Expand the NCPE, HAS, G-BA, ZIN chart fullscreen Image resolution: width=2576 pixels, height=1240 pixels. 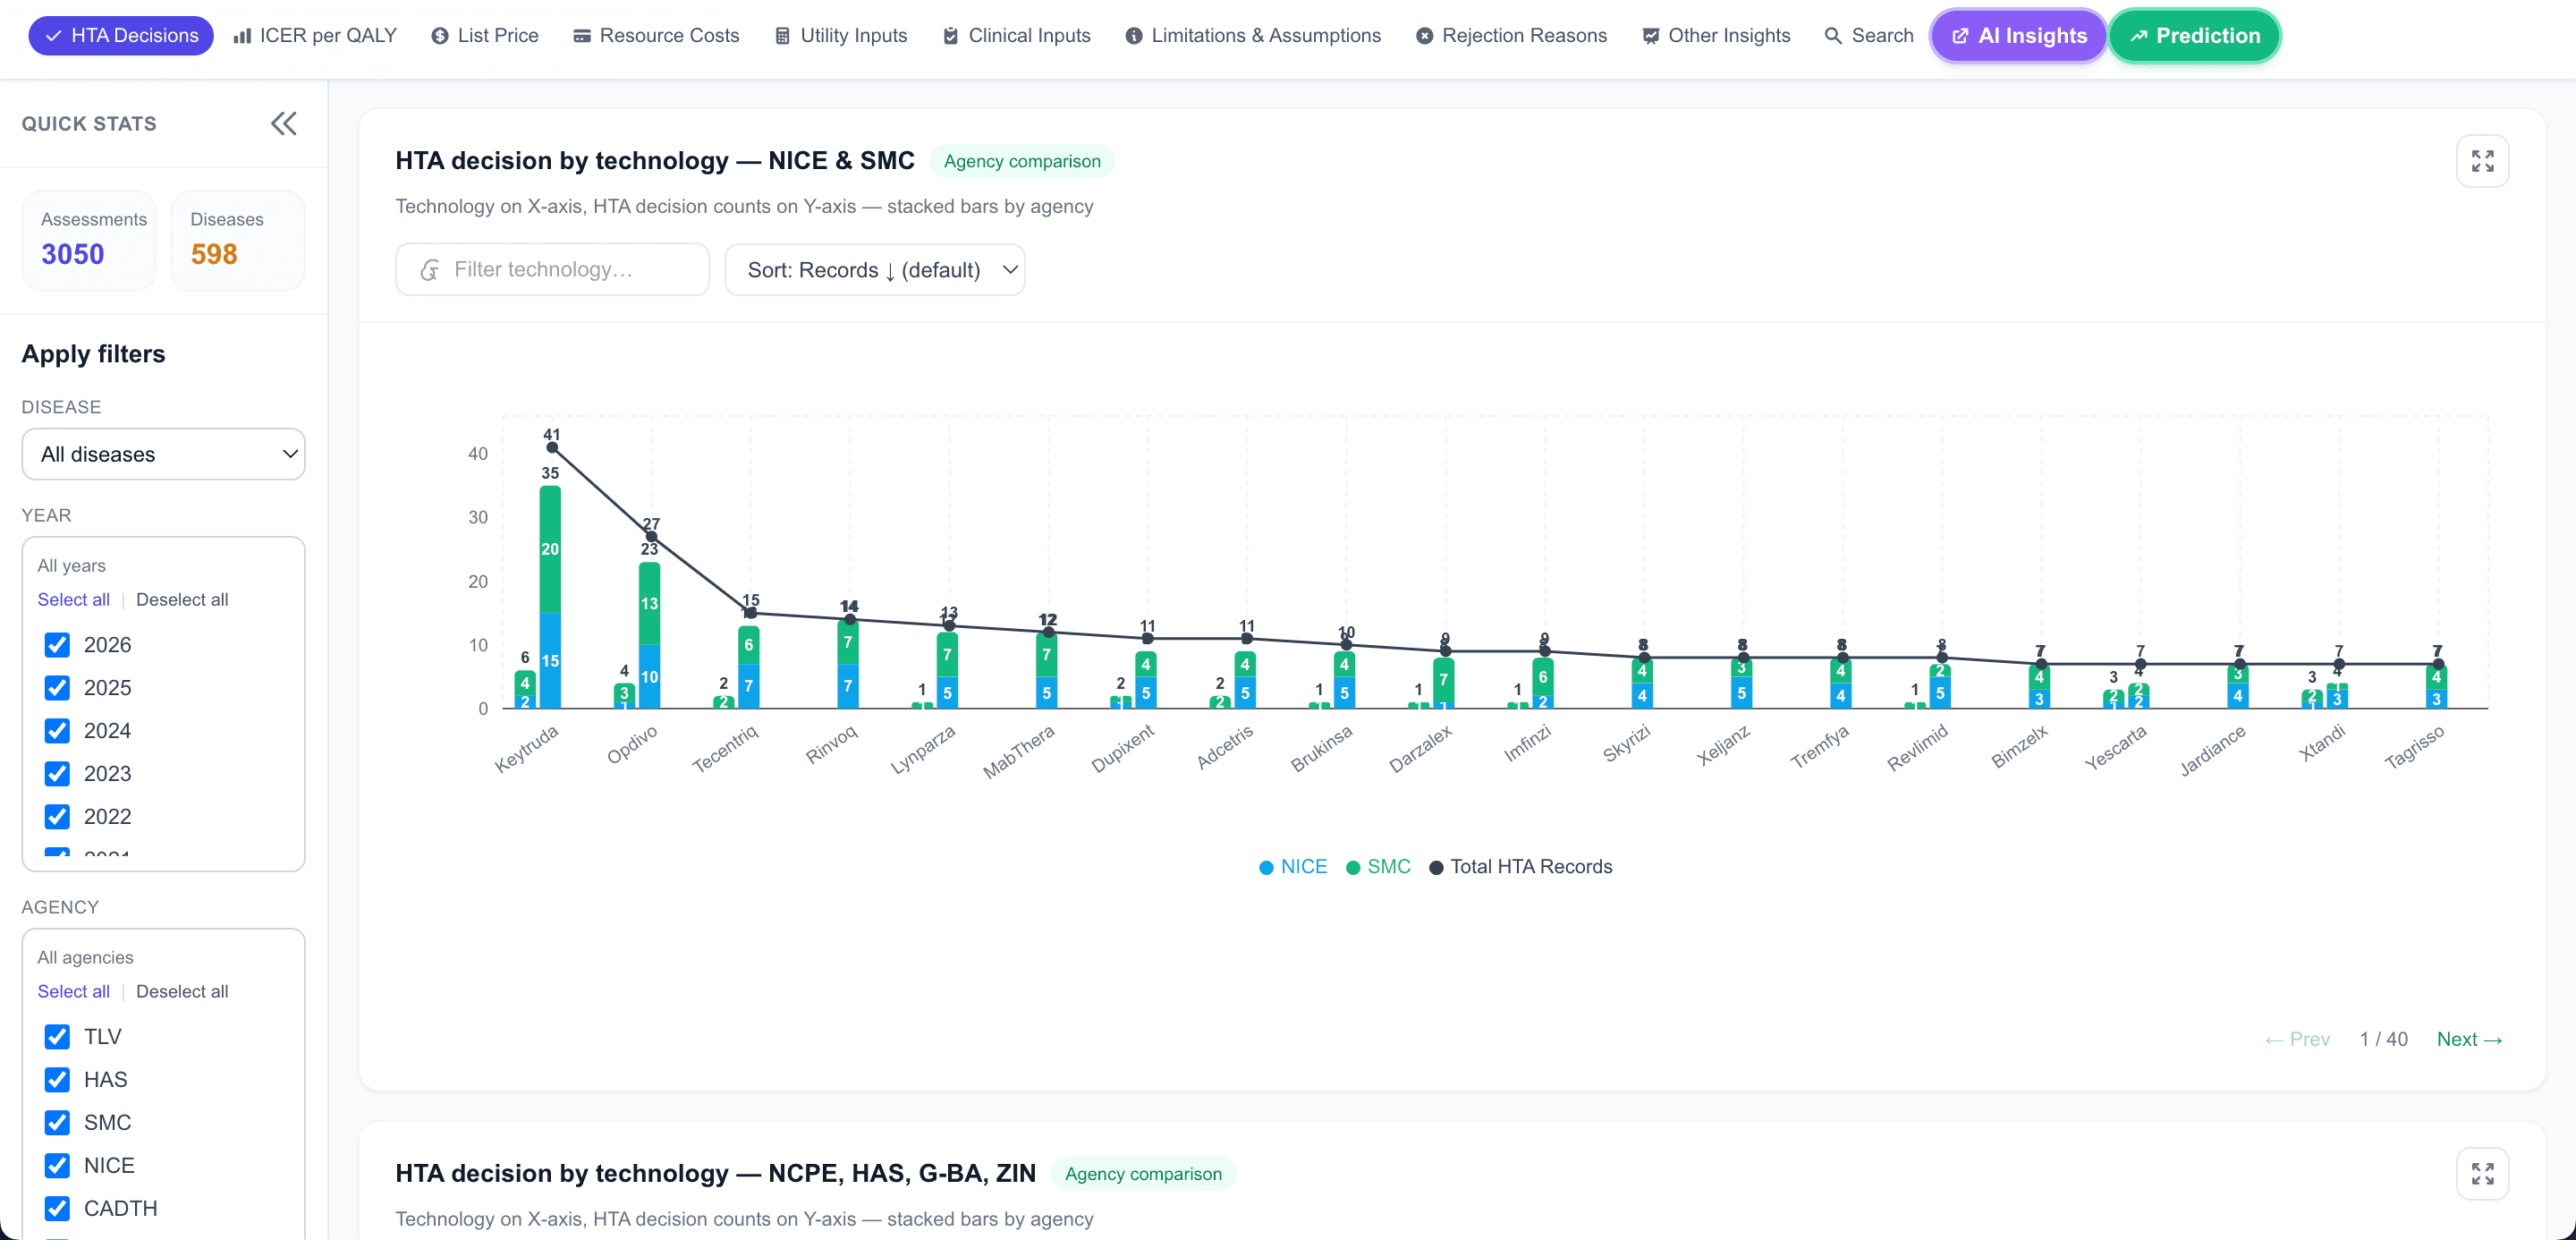(2482, 1173)
